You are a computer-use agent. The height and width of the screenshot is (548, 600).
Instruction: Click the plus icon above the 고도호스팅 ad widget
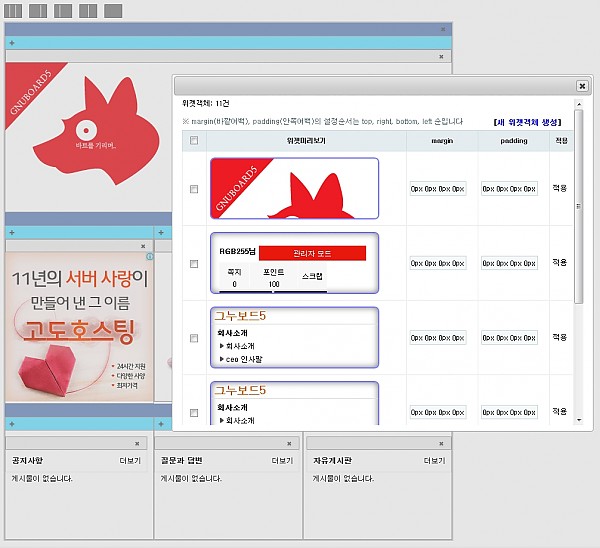click(x=12, y=232)
